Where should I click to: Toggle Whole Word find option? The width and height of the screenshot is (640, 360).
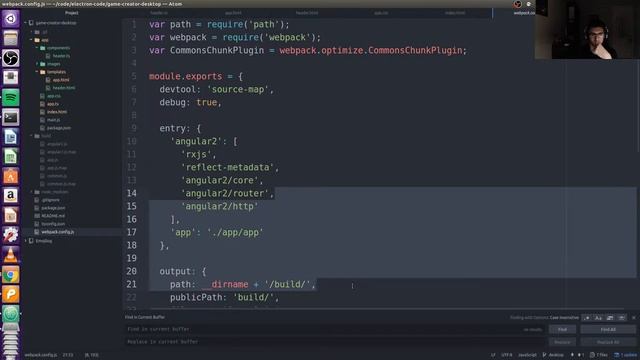pyautogui.click(x=621, y=318)
